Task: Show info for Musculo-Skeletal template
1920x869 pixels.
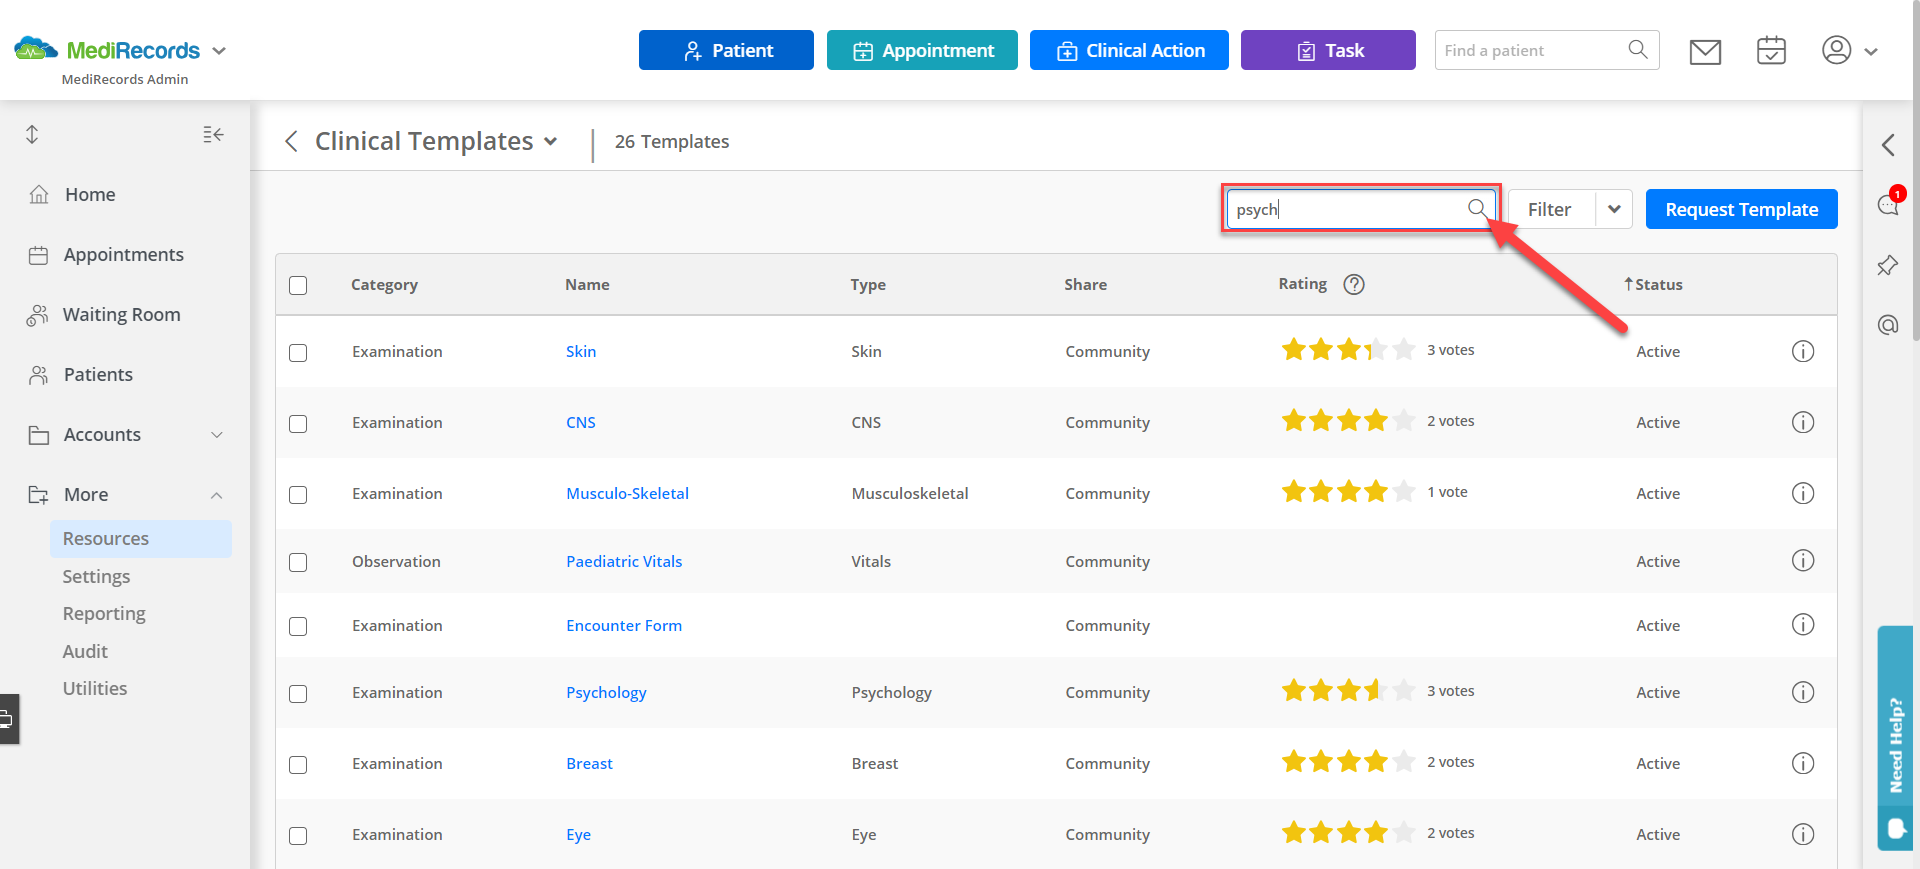Action: coord(1803,493)
